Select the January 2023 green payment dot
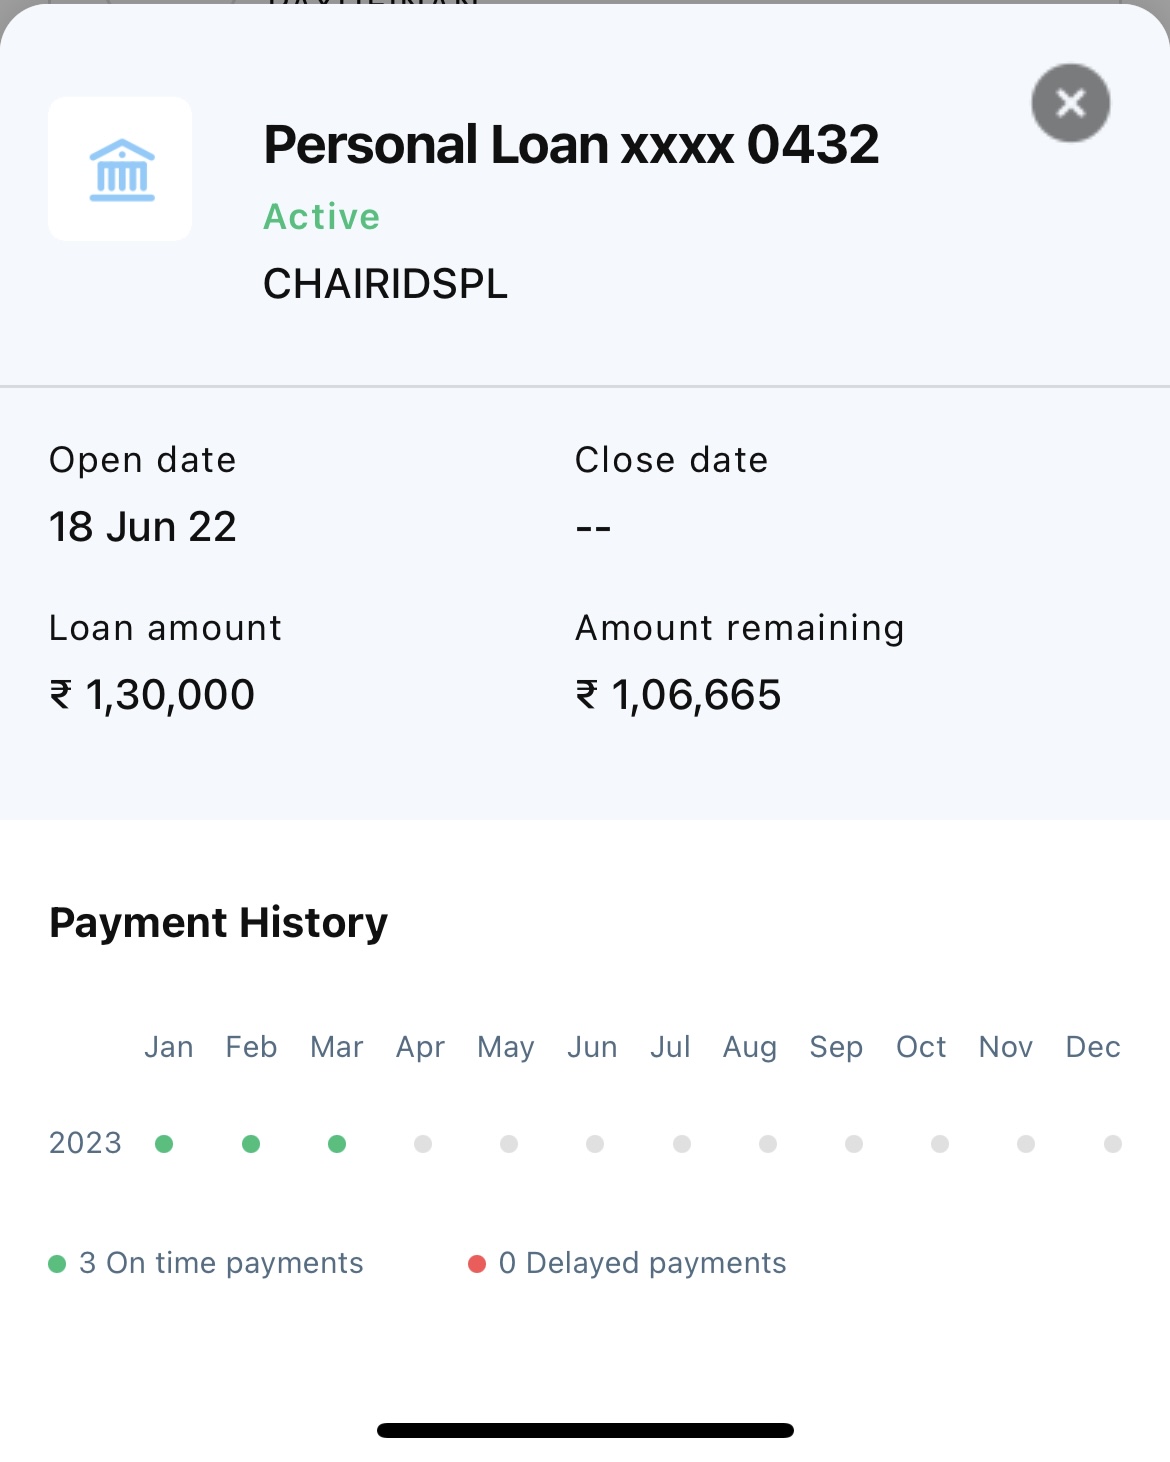The width and height of the screenshot is (1170, 1462). [x=165, y=1144]
